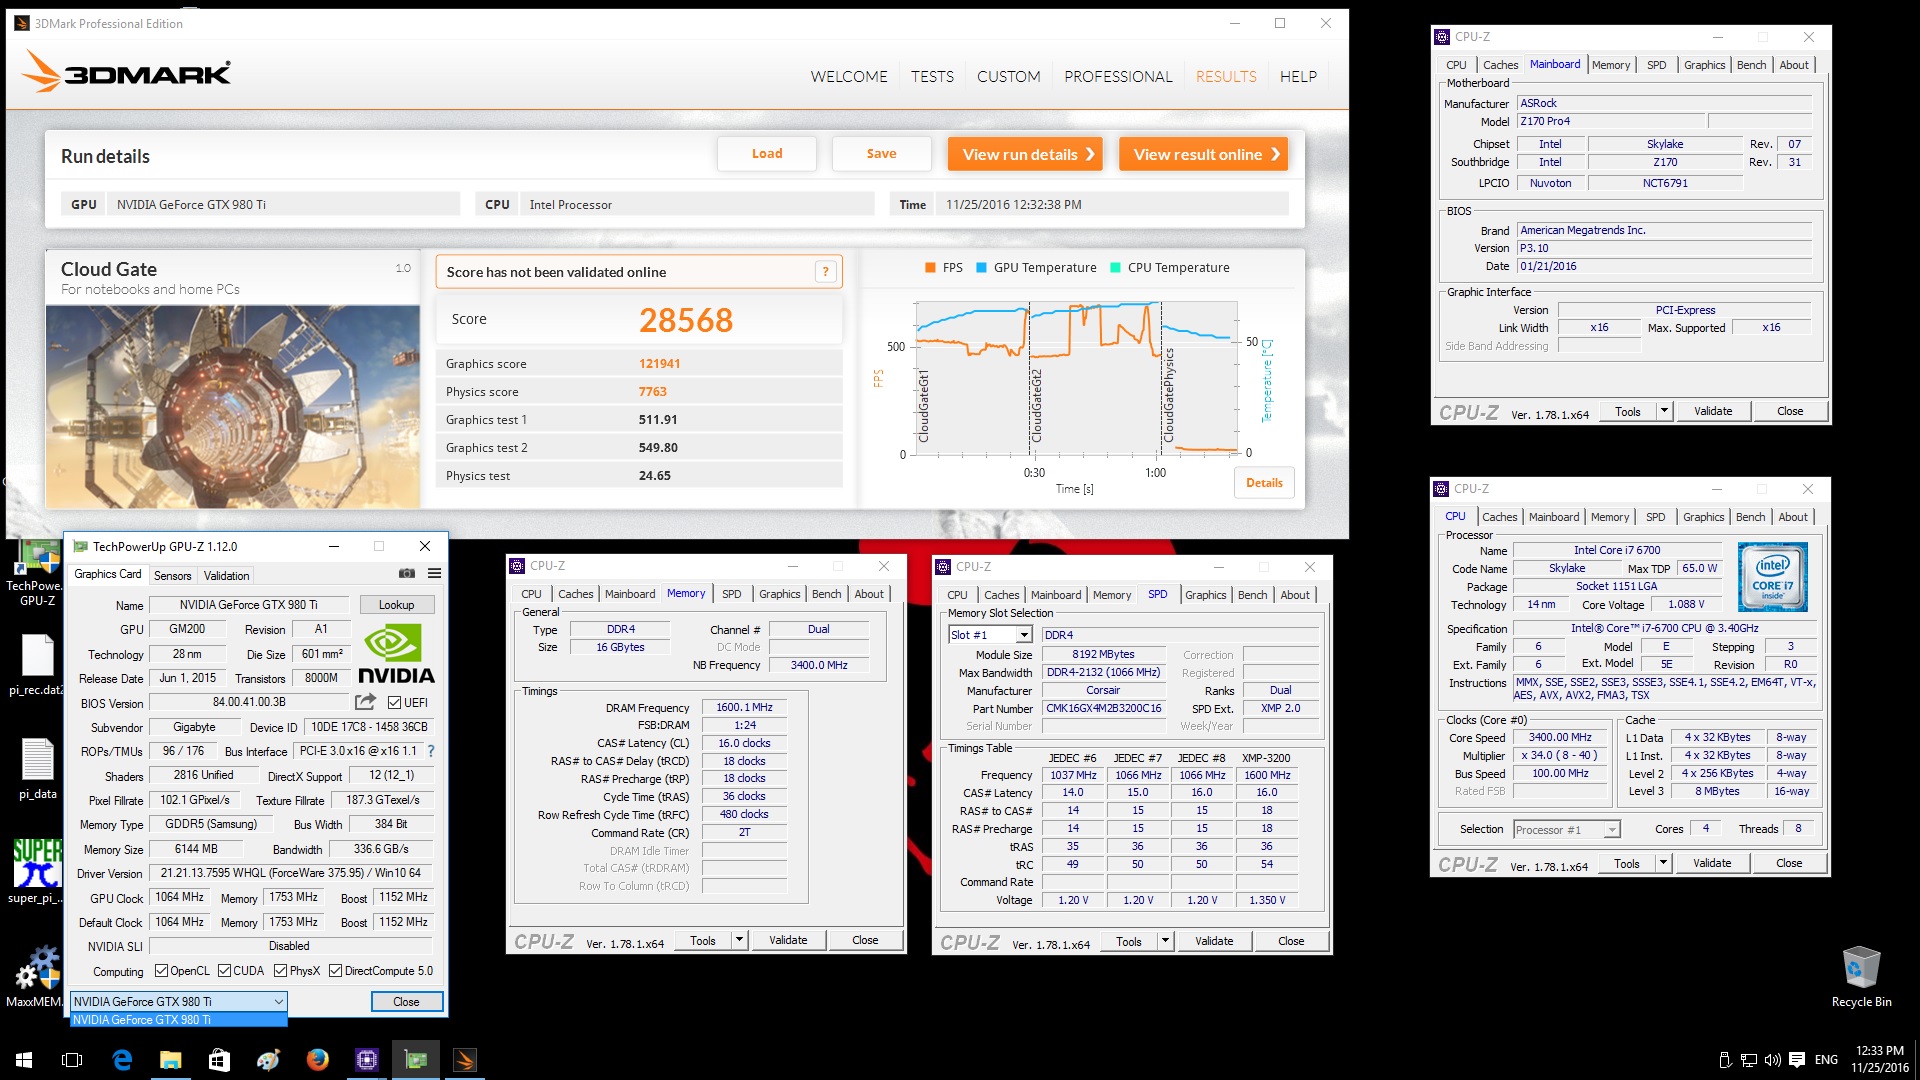Viewport: 1920px width, 1080px height.
Task: Open the PROFESSIONAL tab in 3DMark
Action: click(x=1118, y=77)
